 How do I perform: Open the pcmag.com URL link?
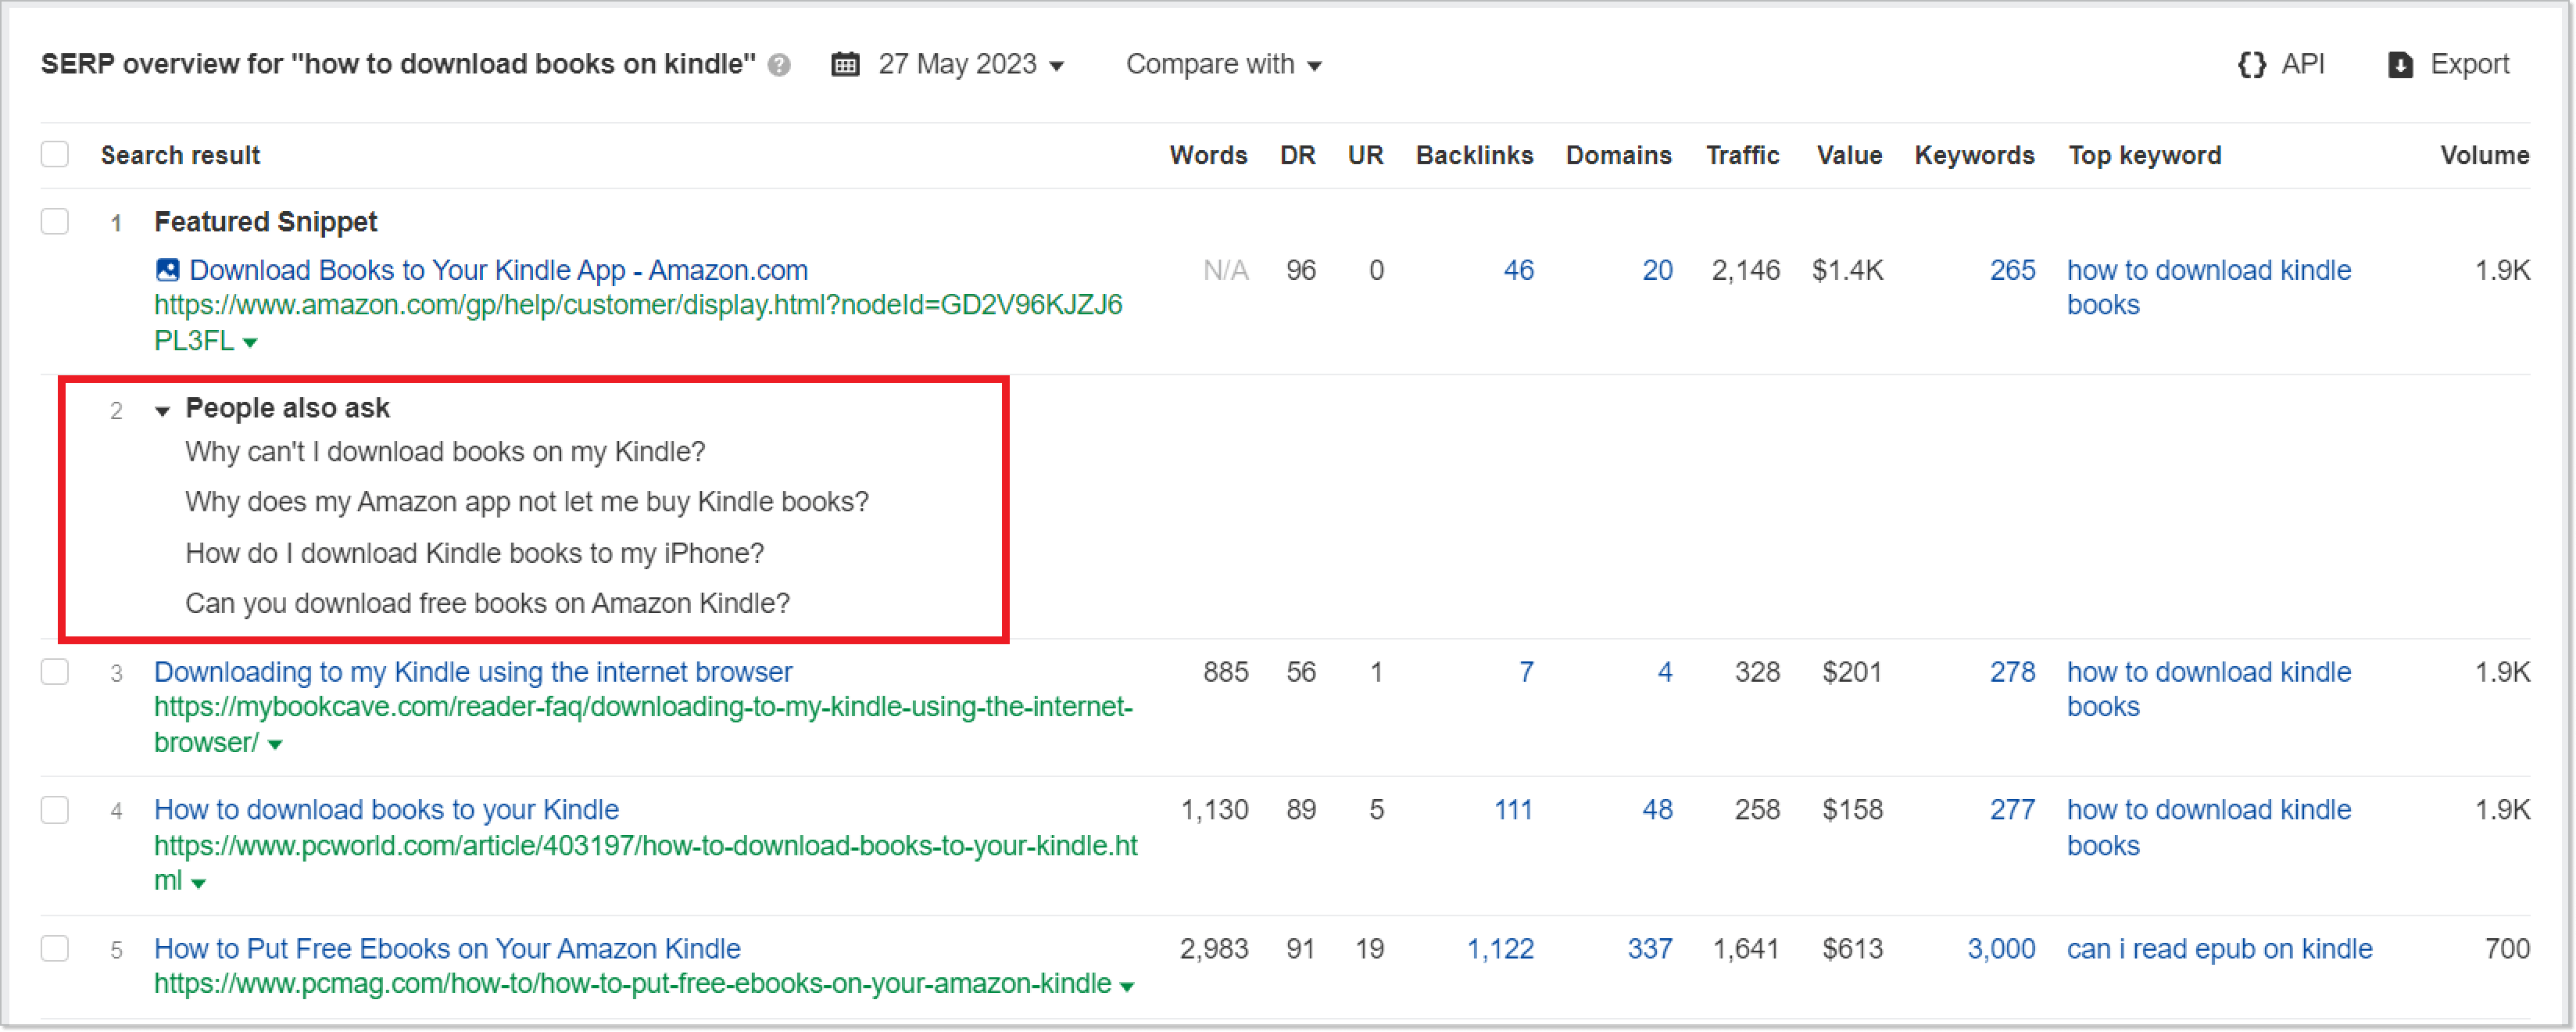pyautogui.click(x=632, y=984)
